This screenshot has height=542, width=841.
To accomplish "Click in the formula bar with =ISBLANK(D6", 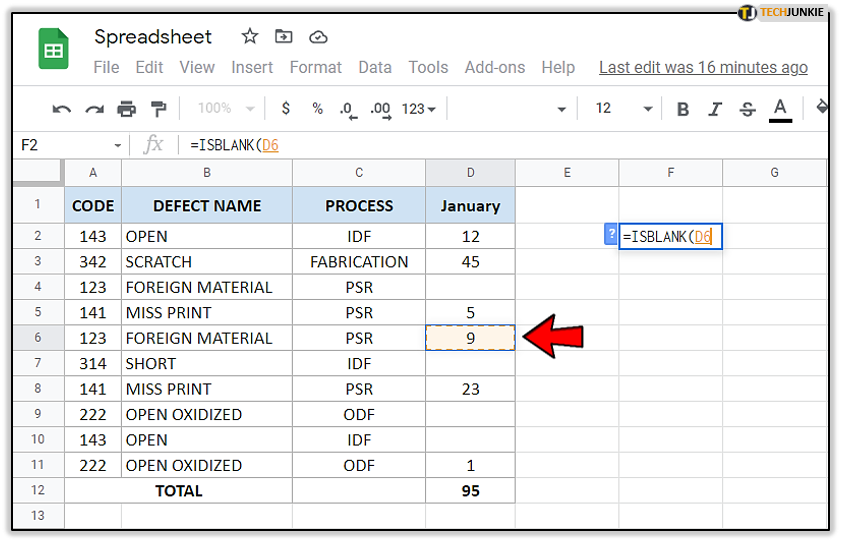I will point(504,145).
